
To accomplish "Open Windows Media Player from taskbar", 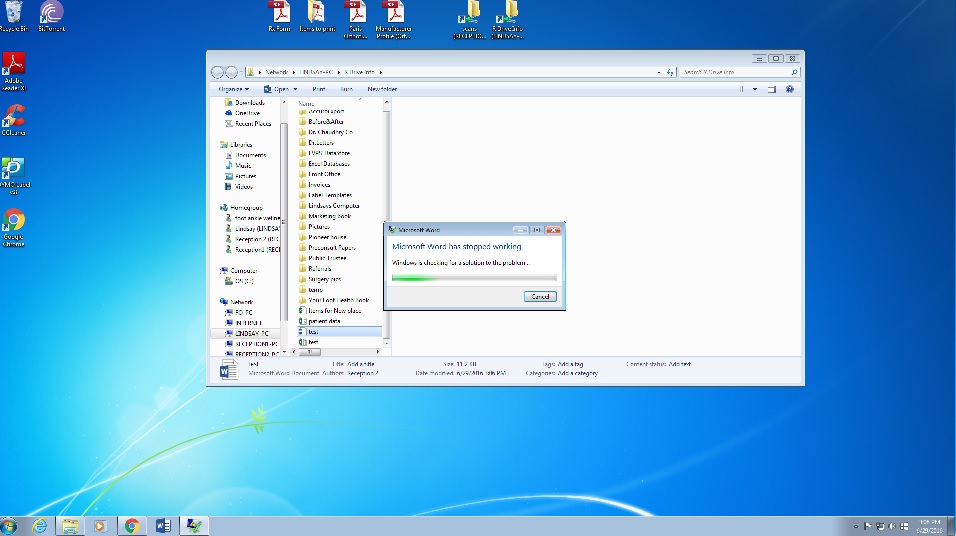I will coord(100,526).
